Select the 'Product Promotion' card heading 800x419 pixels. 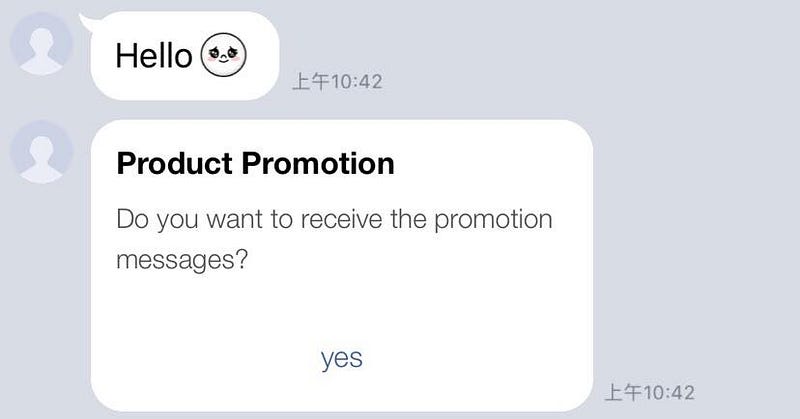click(x=255, y=163)
